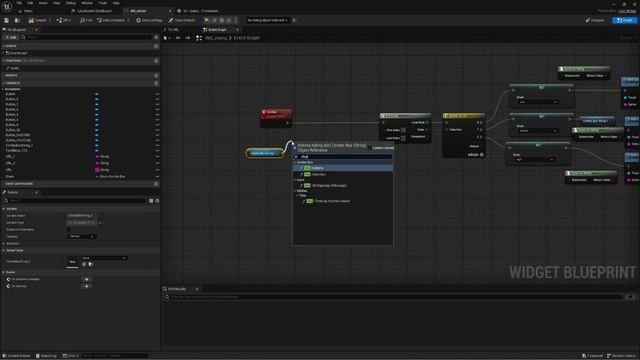Screen dimensions: 640x360
Task: Add an event dispatcher with its plus icon
Action: pos(156,184)
